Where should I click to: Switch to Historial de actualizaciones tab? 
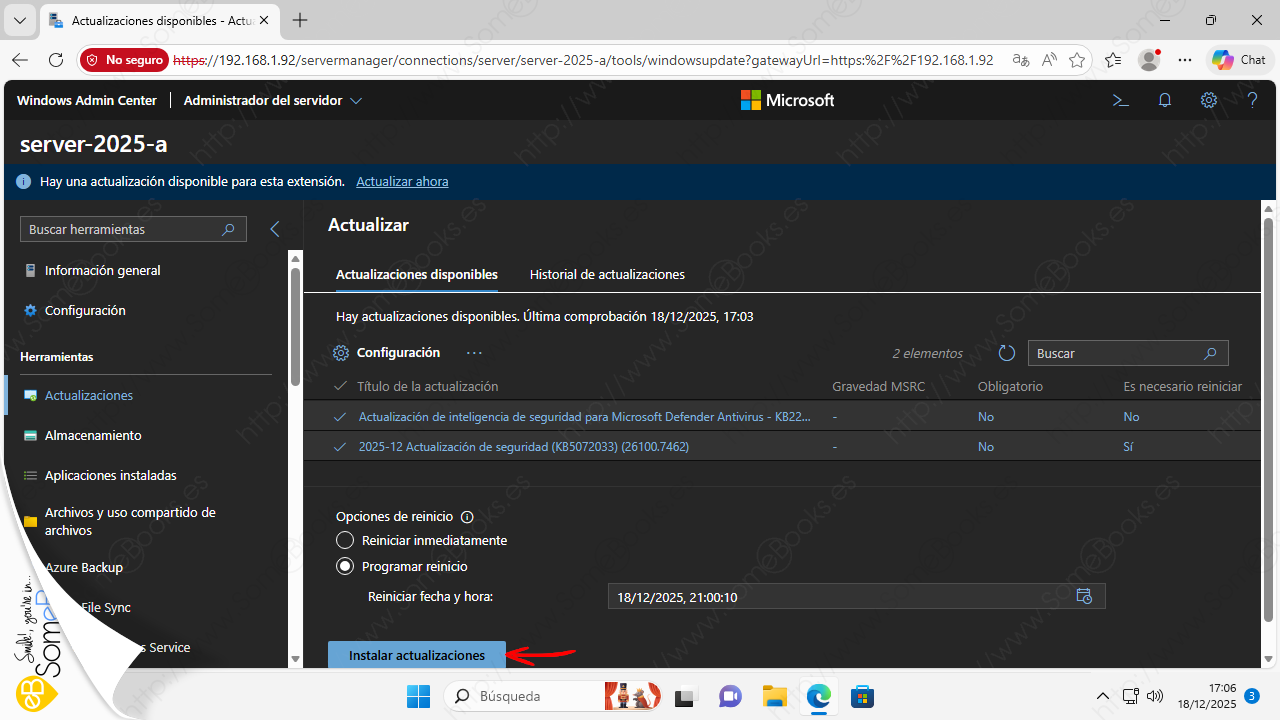(x=607, y=274)
